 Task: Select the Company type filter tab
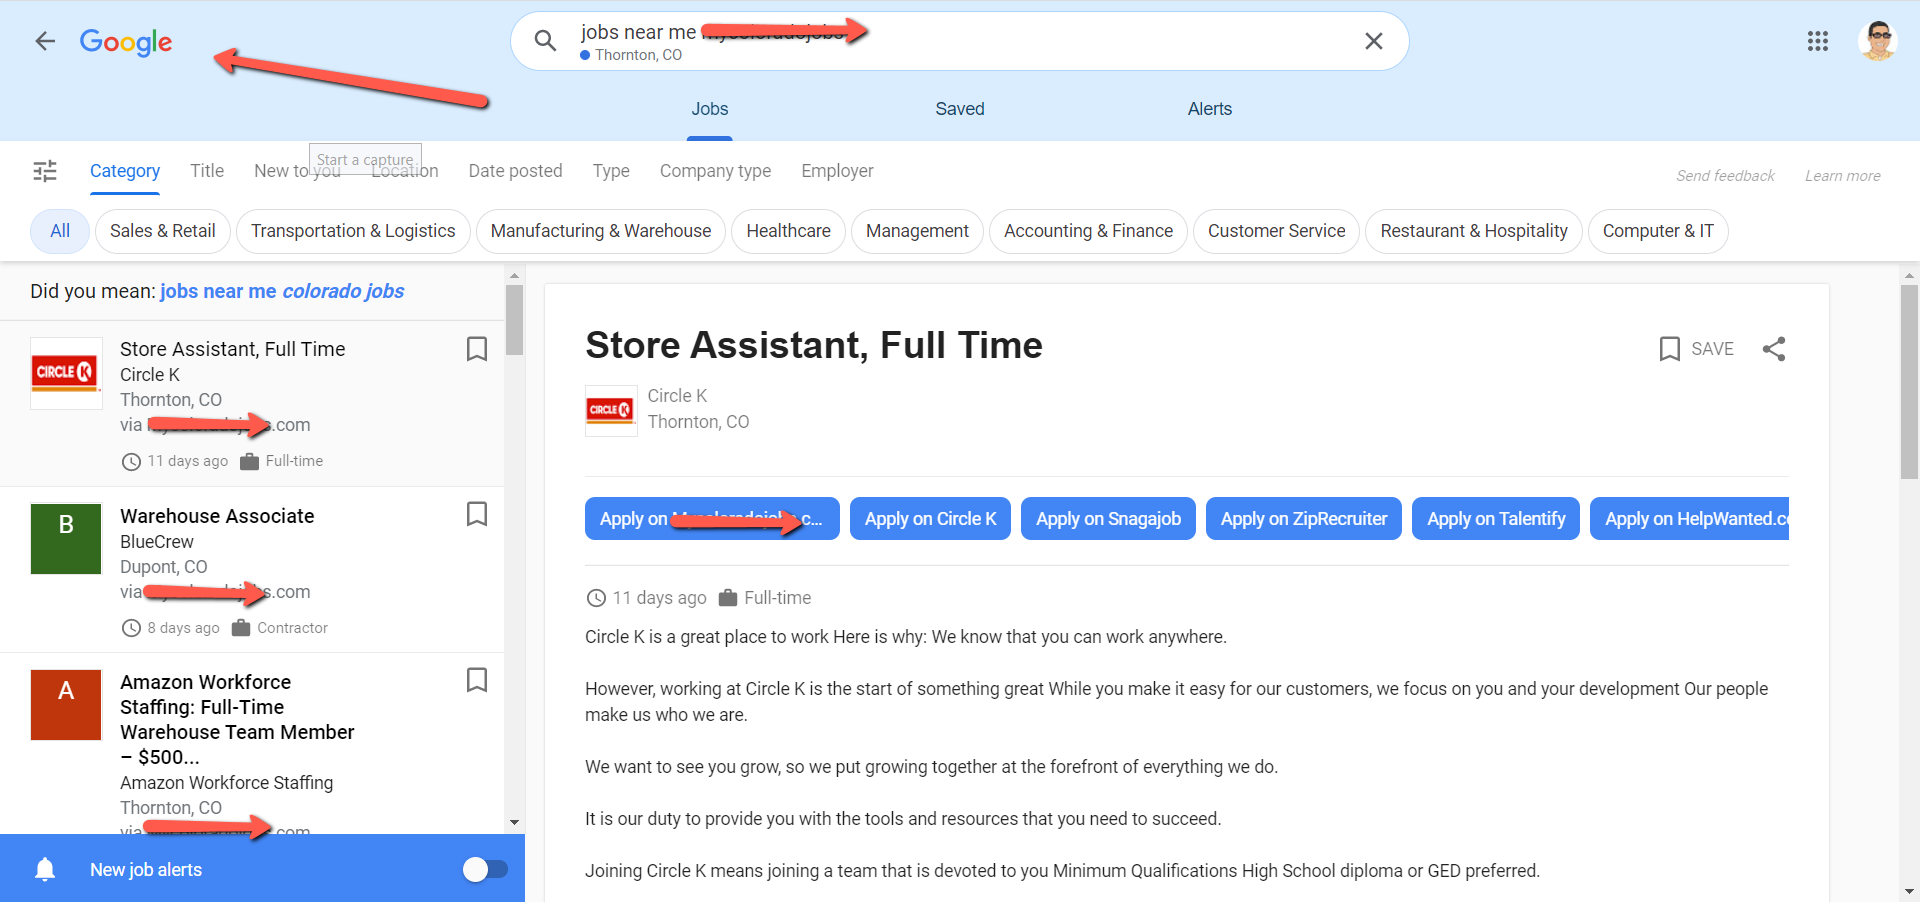click(x=715, y=171)
